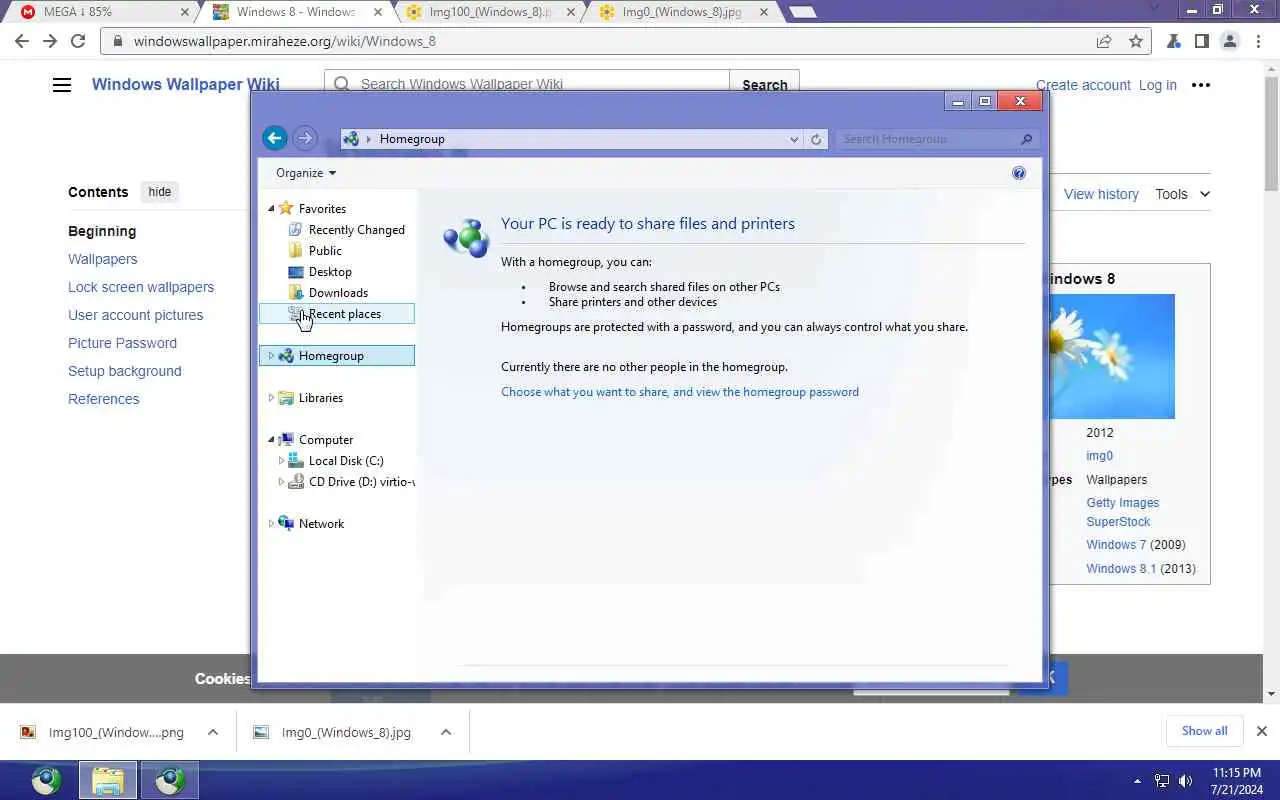1280x800 pixels.
Task: Open the address bar history dropdown arrow
Action: (x=794, y=139)
